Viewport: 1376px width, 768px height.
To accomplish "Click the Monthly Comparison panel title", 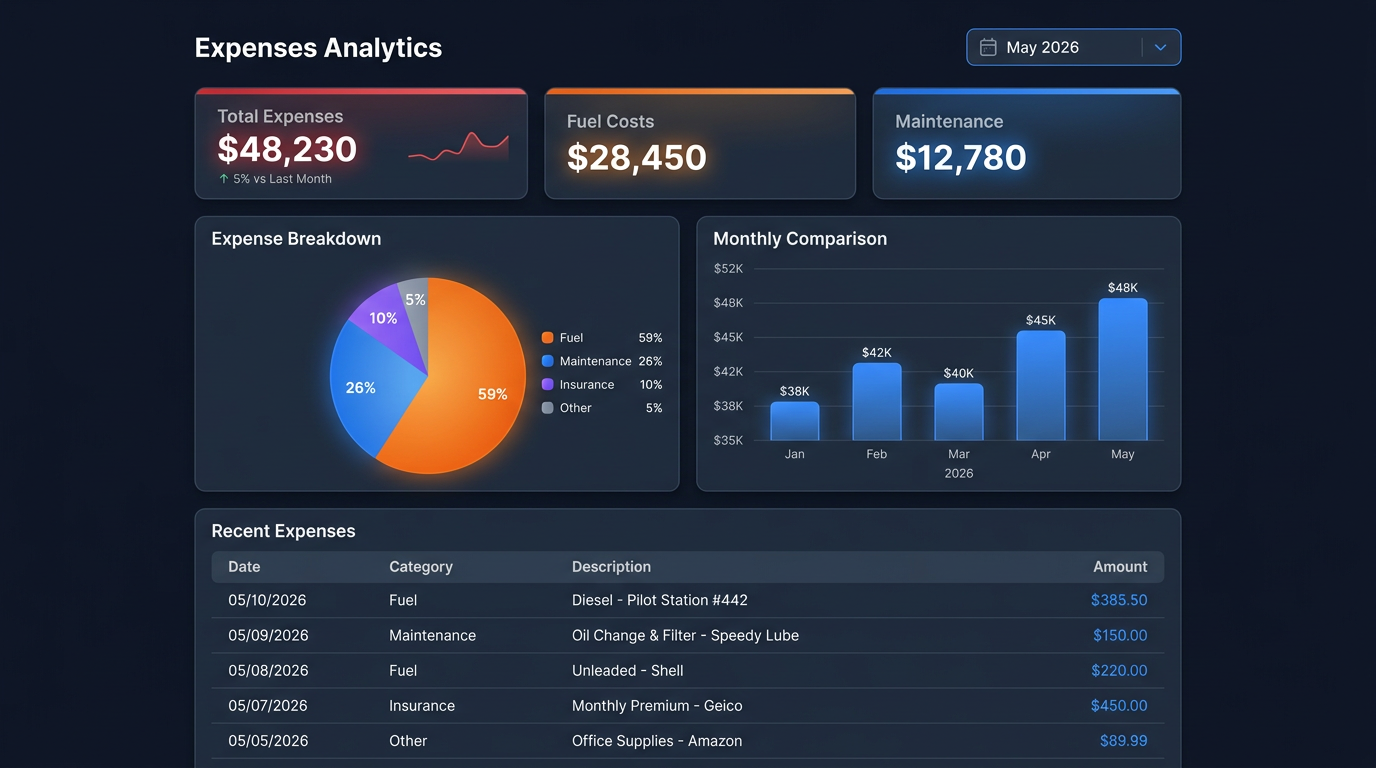I will [x=800, y=239].
